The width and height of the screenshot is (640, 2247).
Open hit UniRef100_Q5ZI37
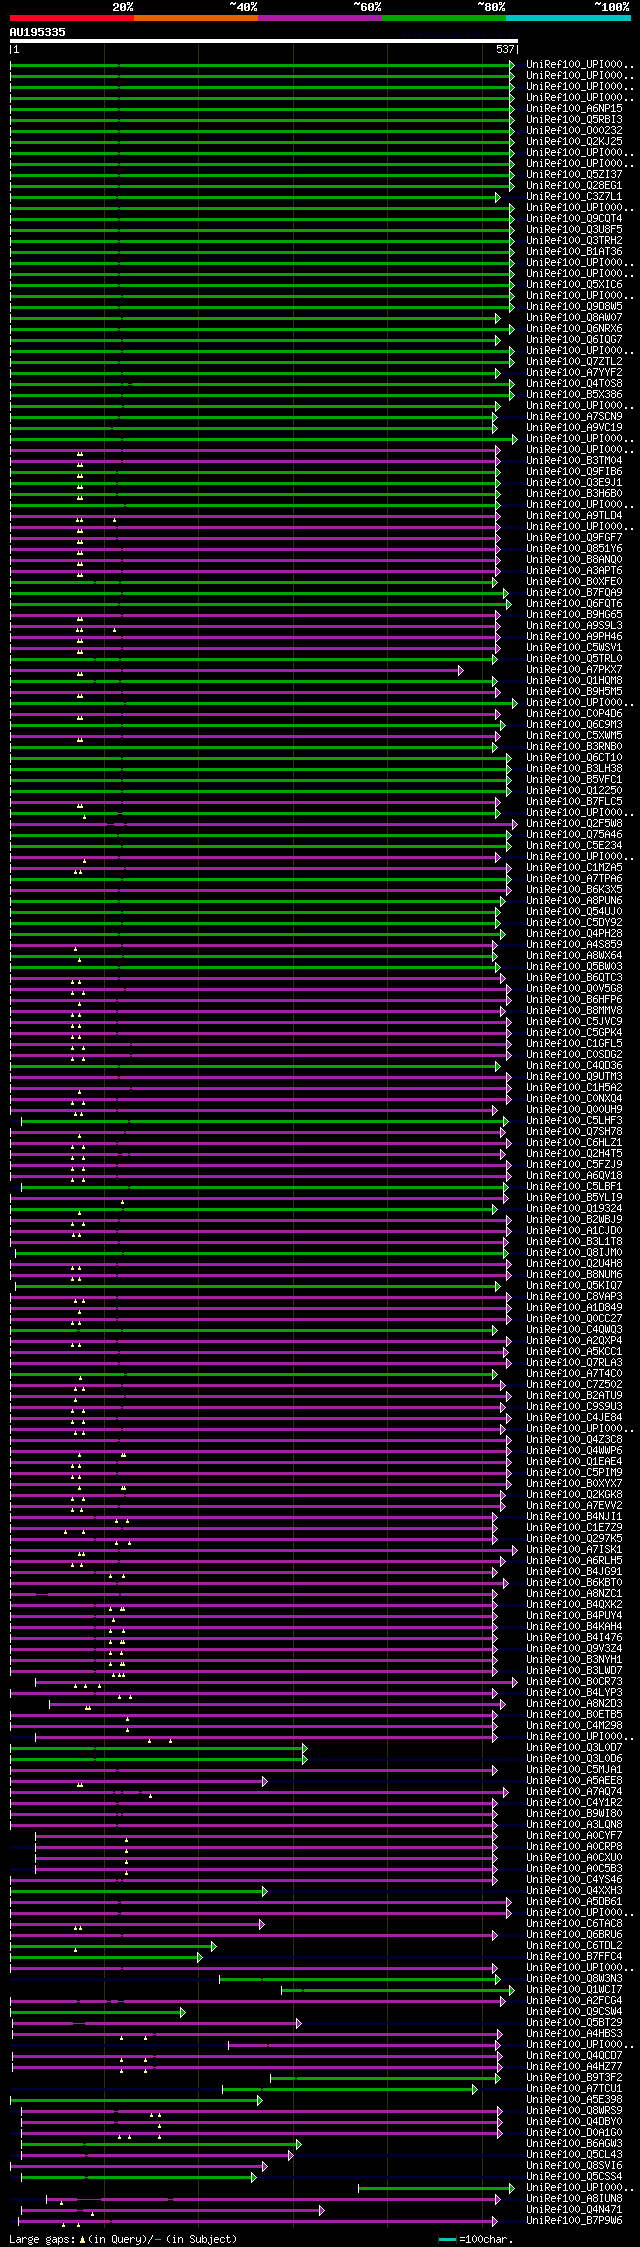574,175
